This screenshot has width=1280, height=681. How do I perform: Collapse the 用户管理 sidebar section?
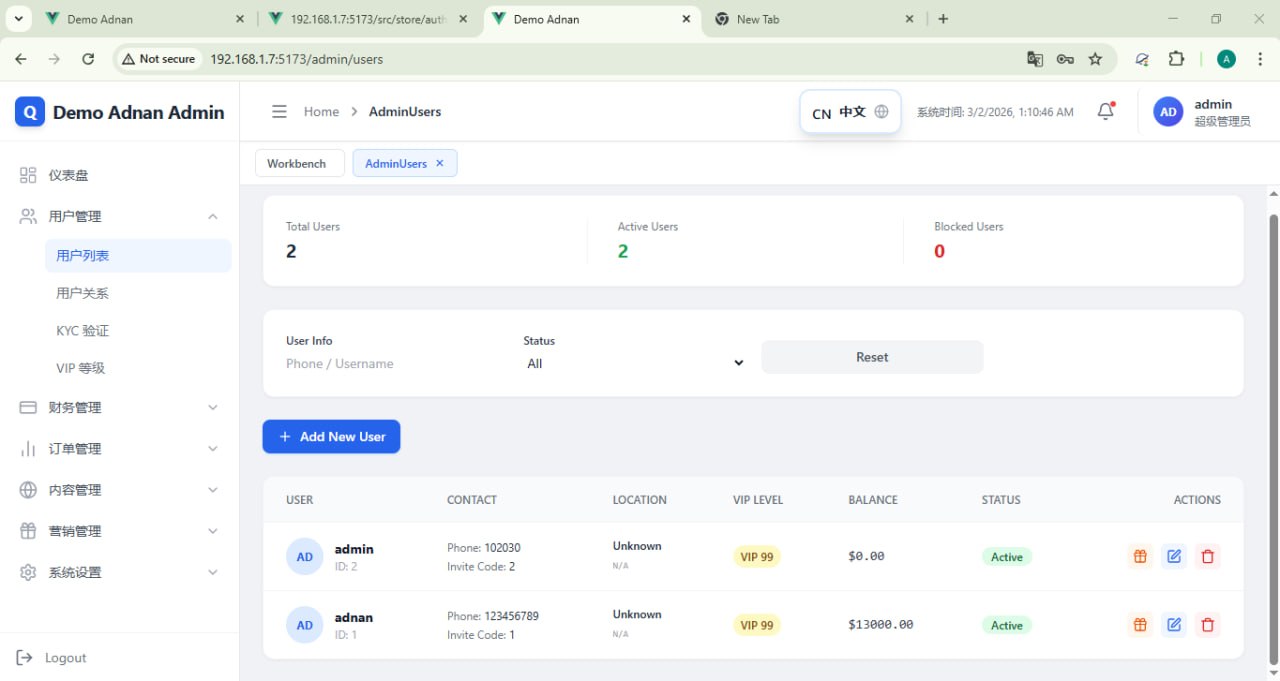(x=120, y=216)
